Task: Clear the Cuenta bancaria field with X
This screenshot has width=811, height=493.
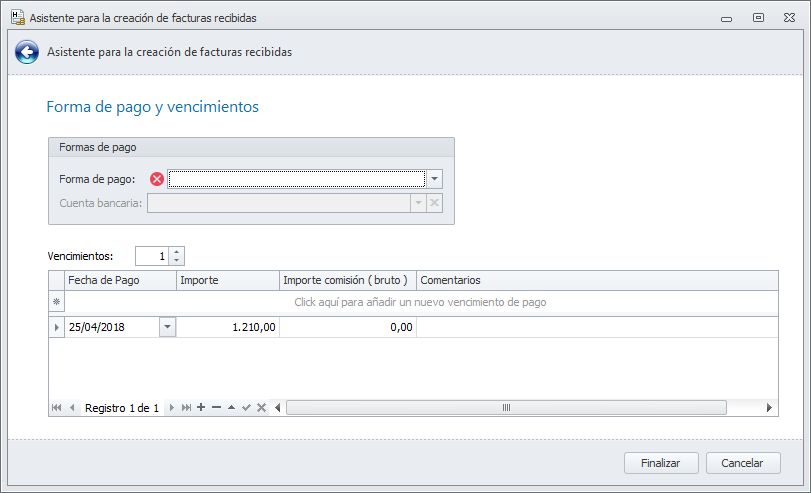Action: pyautogui.click(x=434, y=203)
